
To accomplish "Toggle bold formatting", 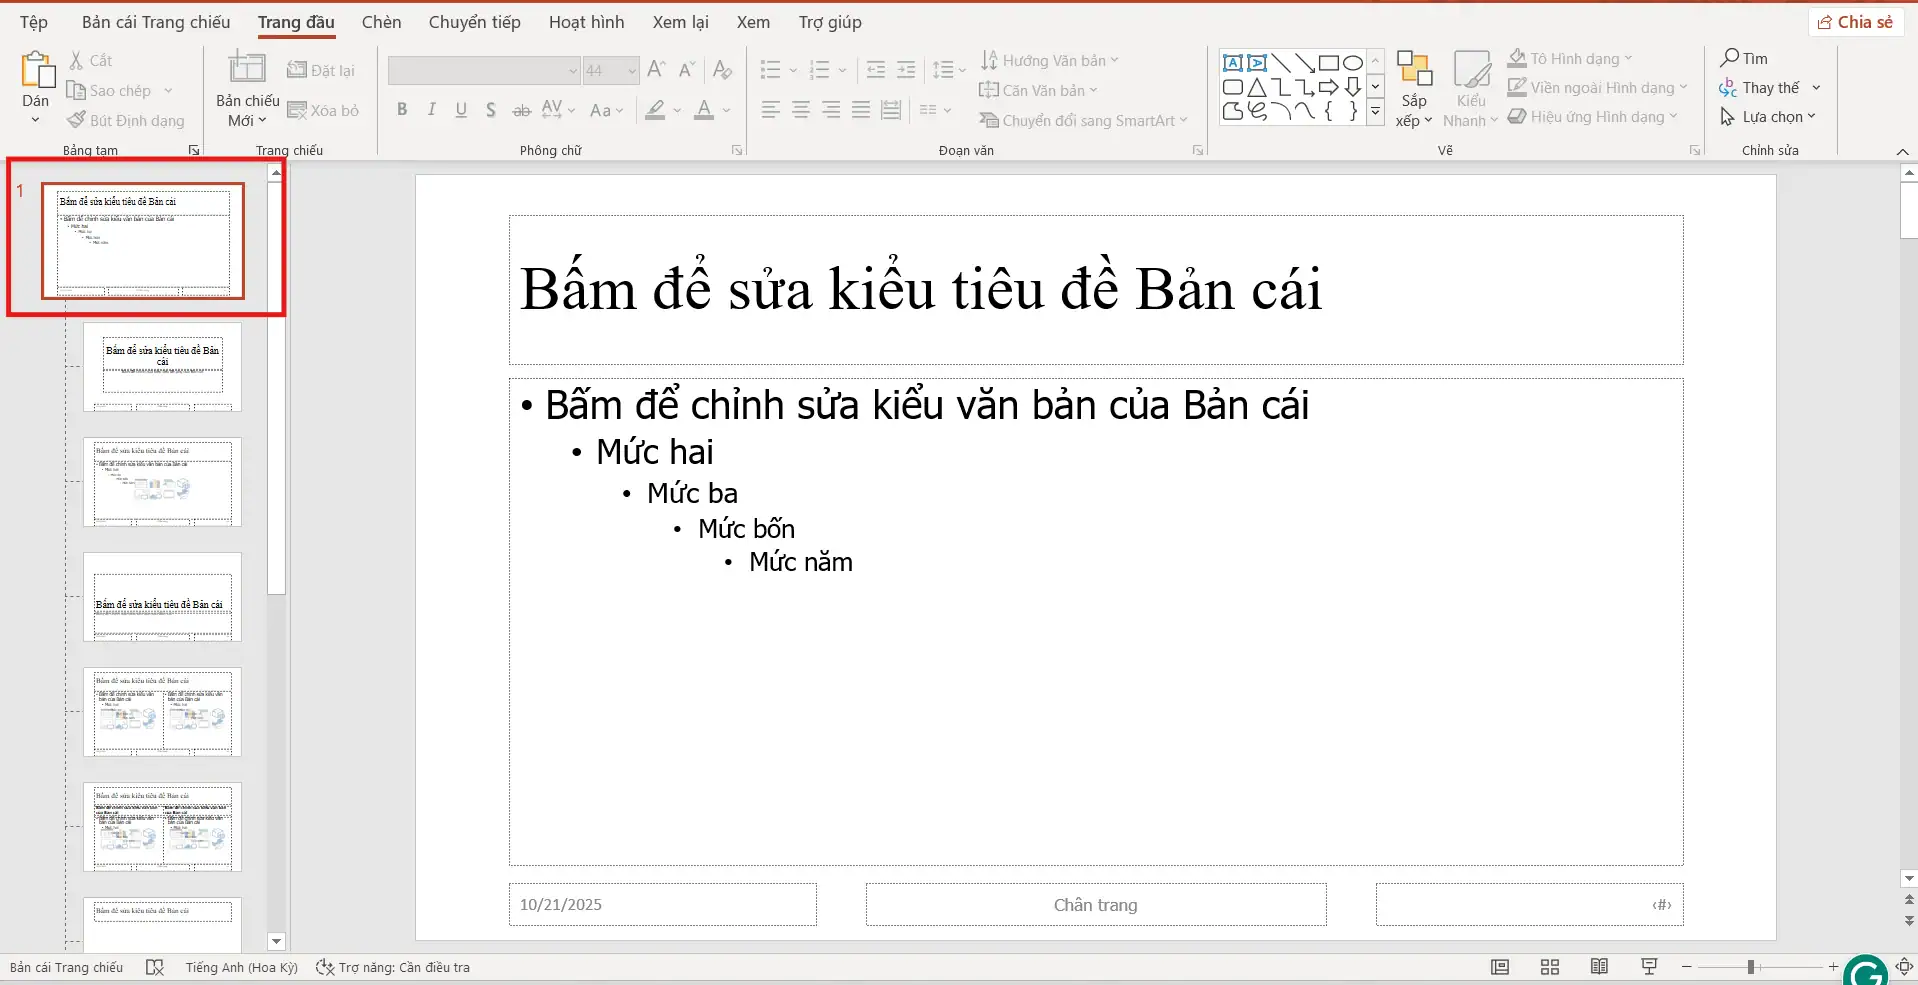I will click(402, 109).
